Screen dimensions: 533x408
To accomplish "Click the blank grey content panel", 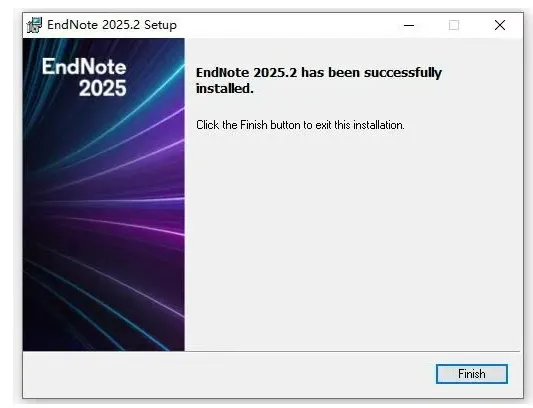I will pos(352,238).
